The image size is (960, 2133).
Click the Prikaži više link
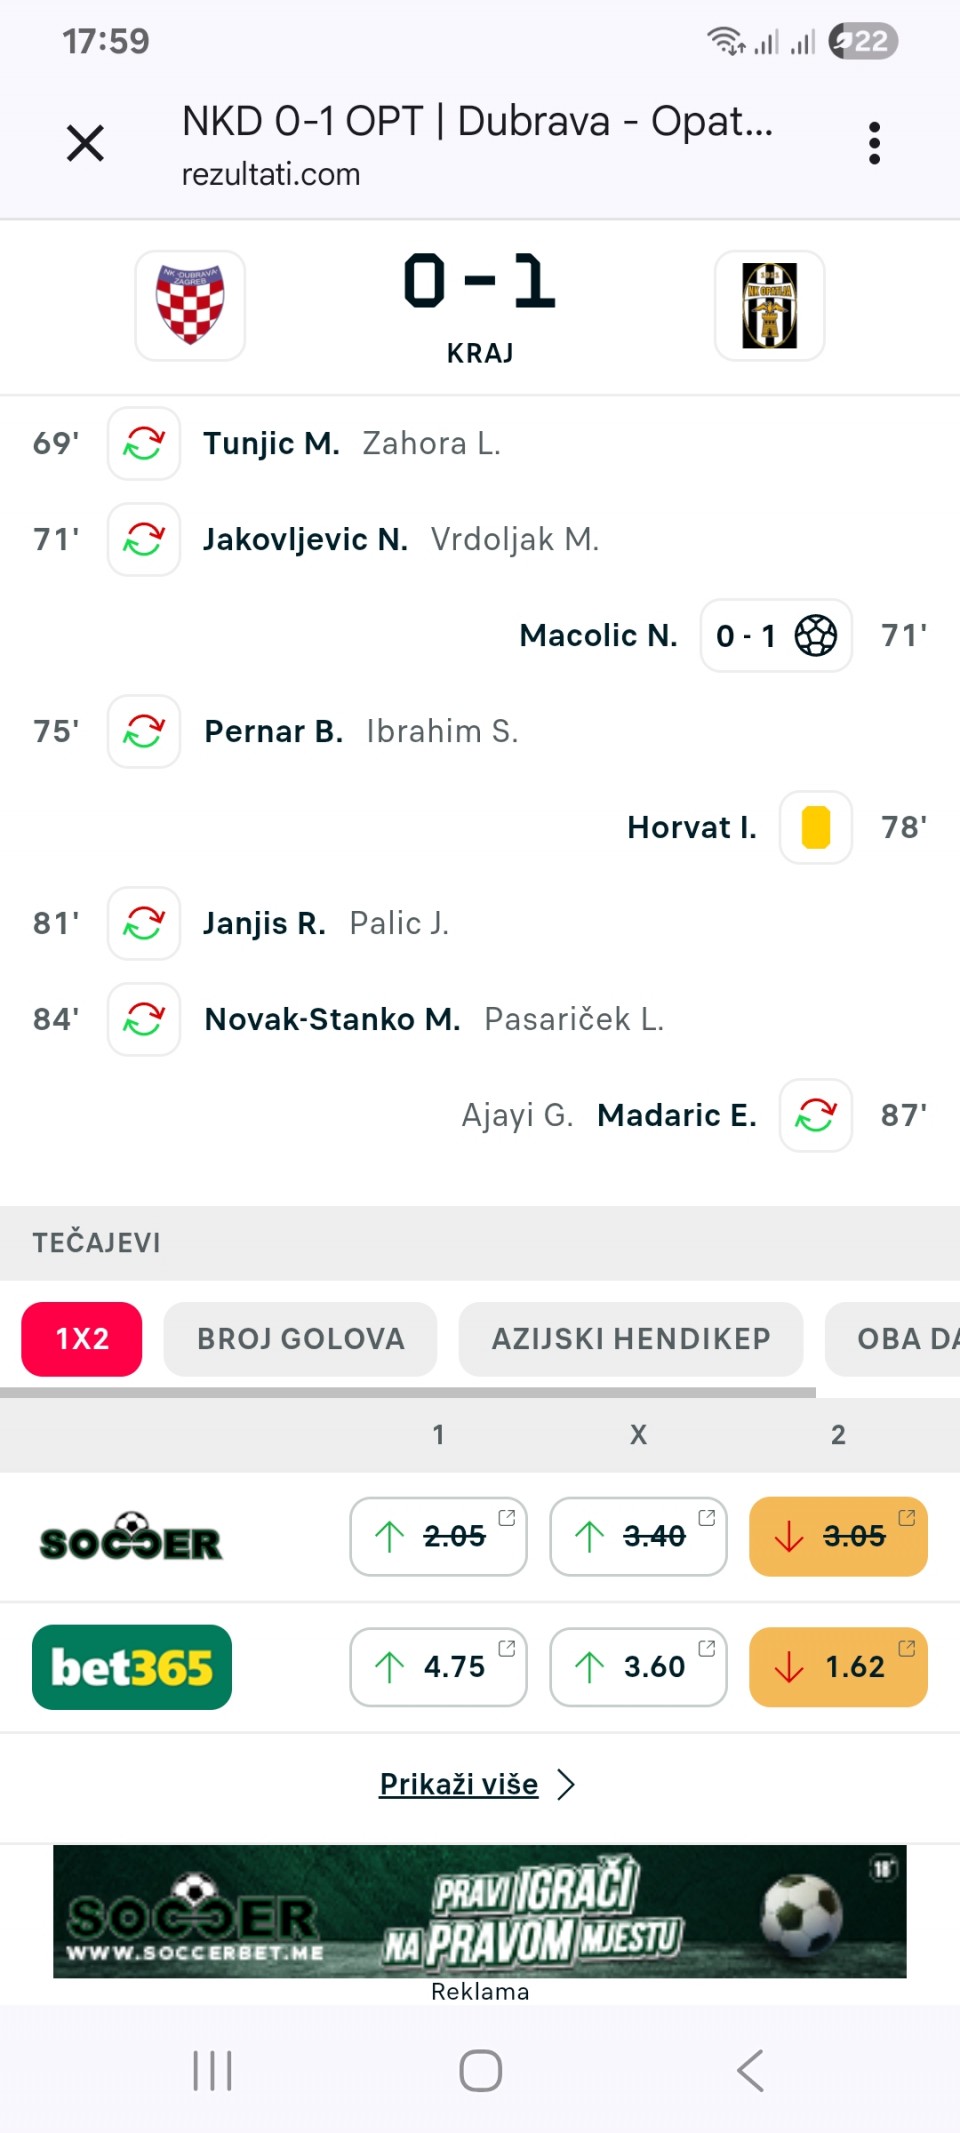tap(459, 1784)
